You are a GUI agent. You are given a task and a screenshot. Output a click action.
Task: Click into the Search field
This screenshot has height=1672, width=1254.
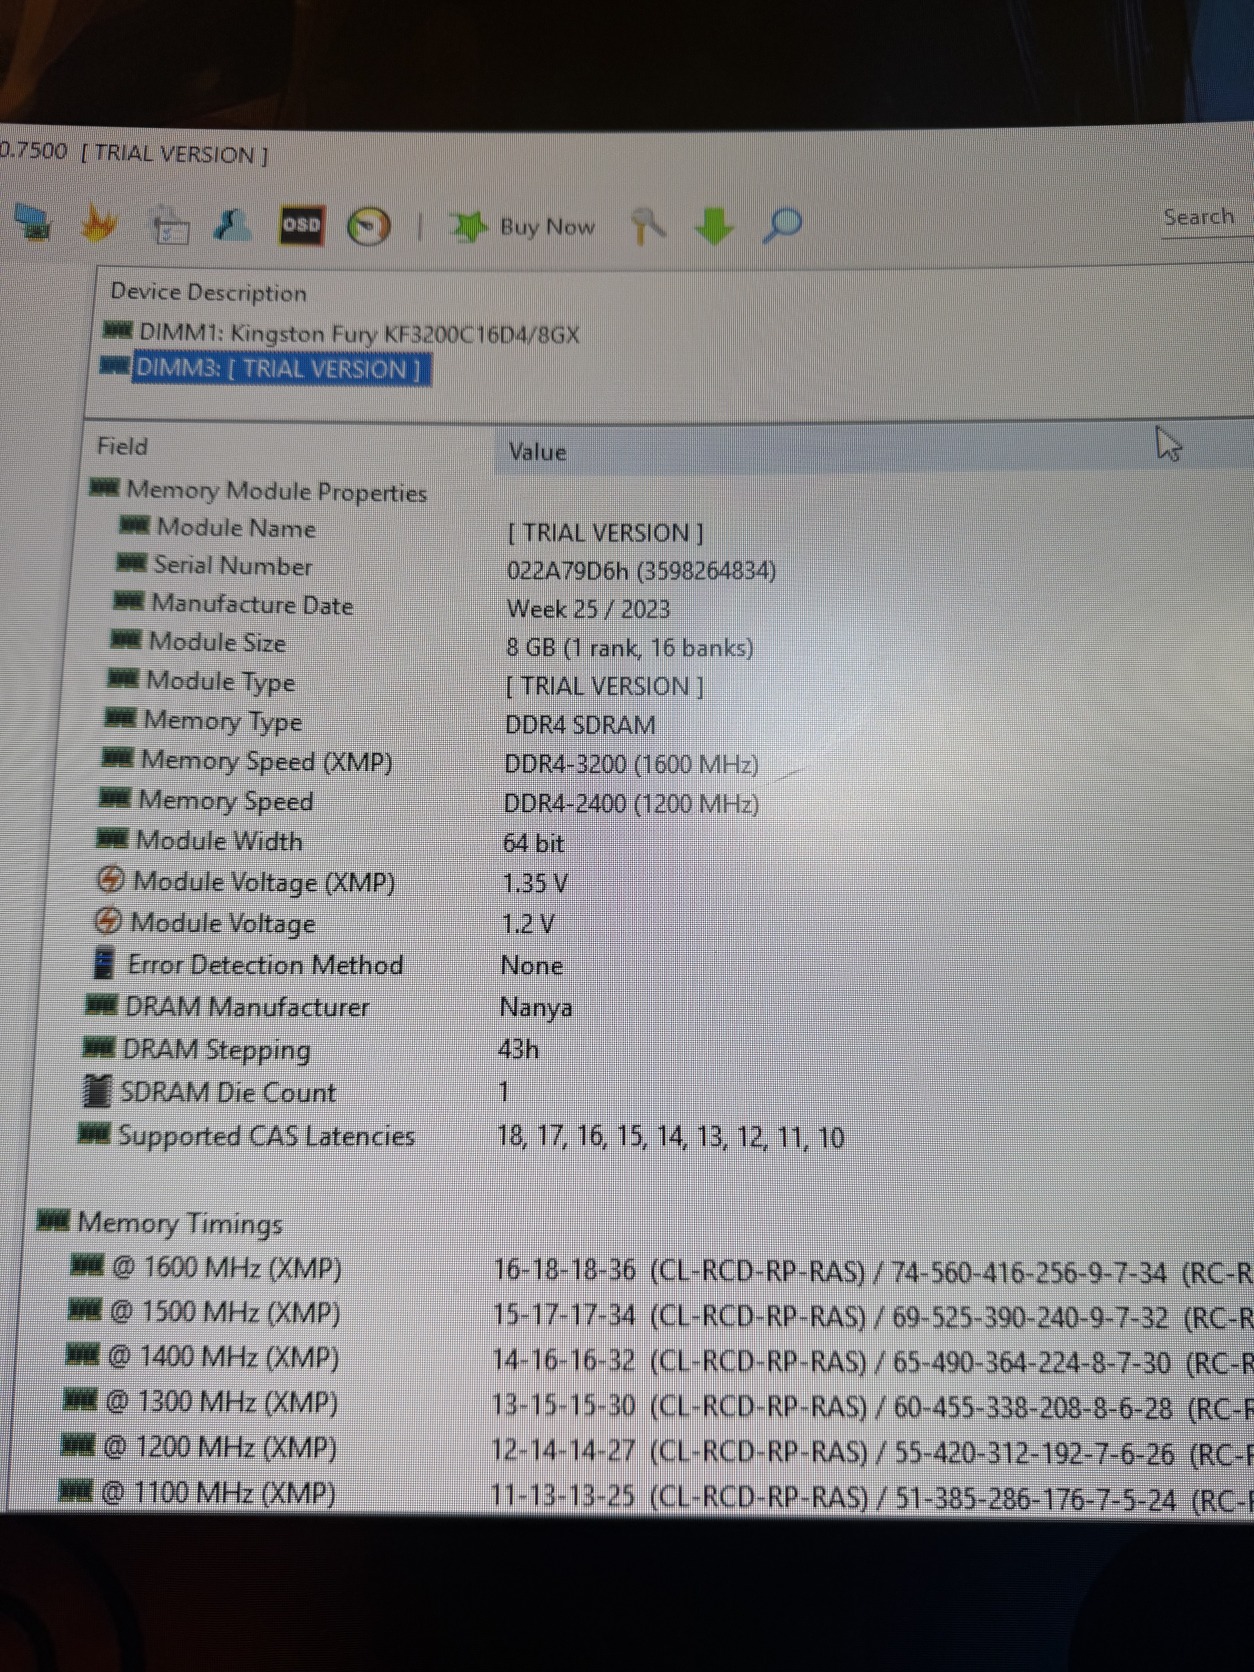coord(1205,218)
